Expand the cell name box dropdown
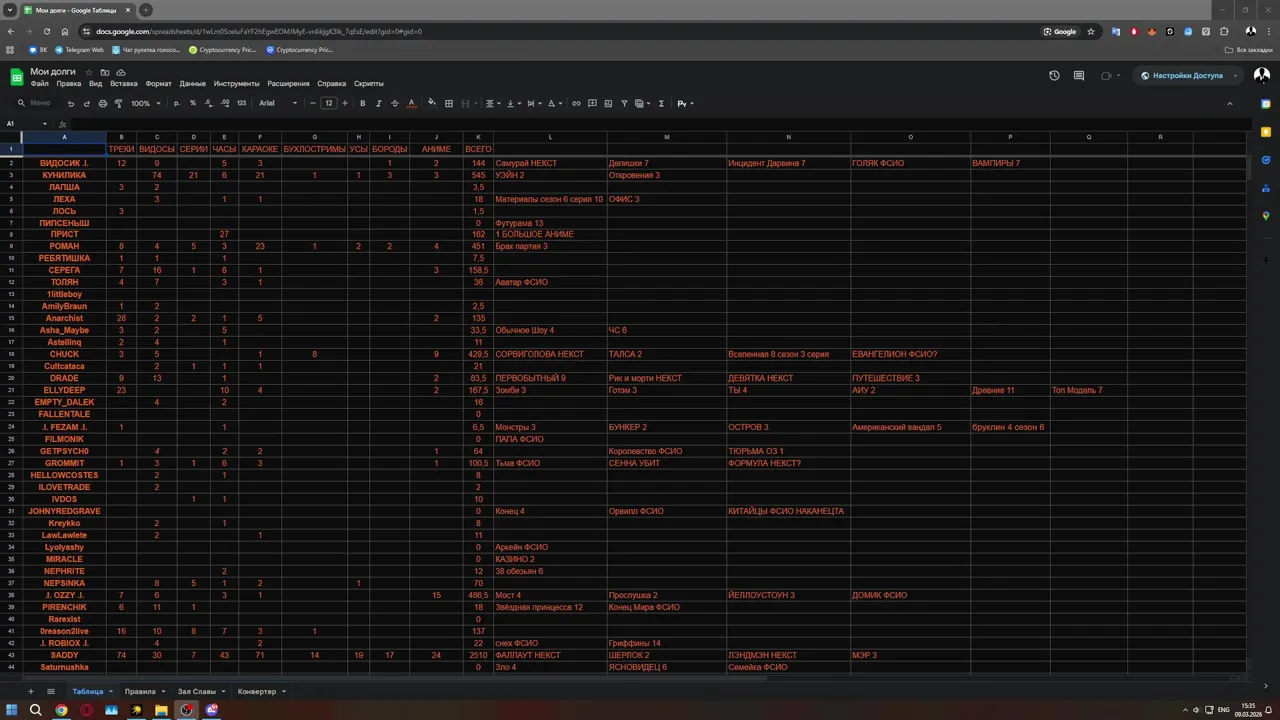Image resolution: width=1280 pixels, height=720 pixels. (45, 124)
